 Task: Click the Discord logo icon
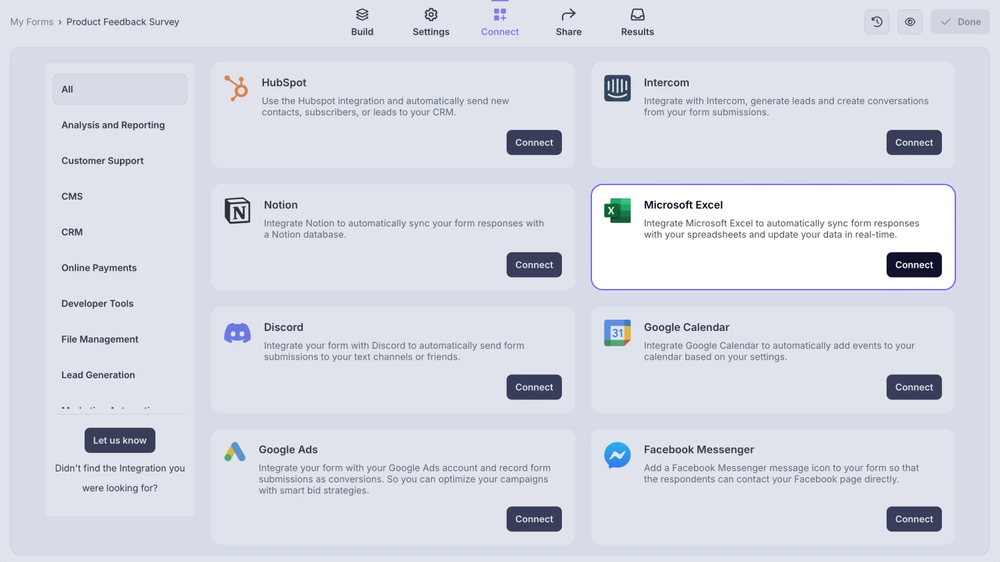[237, 333]
